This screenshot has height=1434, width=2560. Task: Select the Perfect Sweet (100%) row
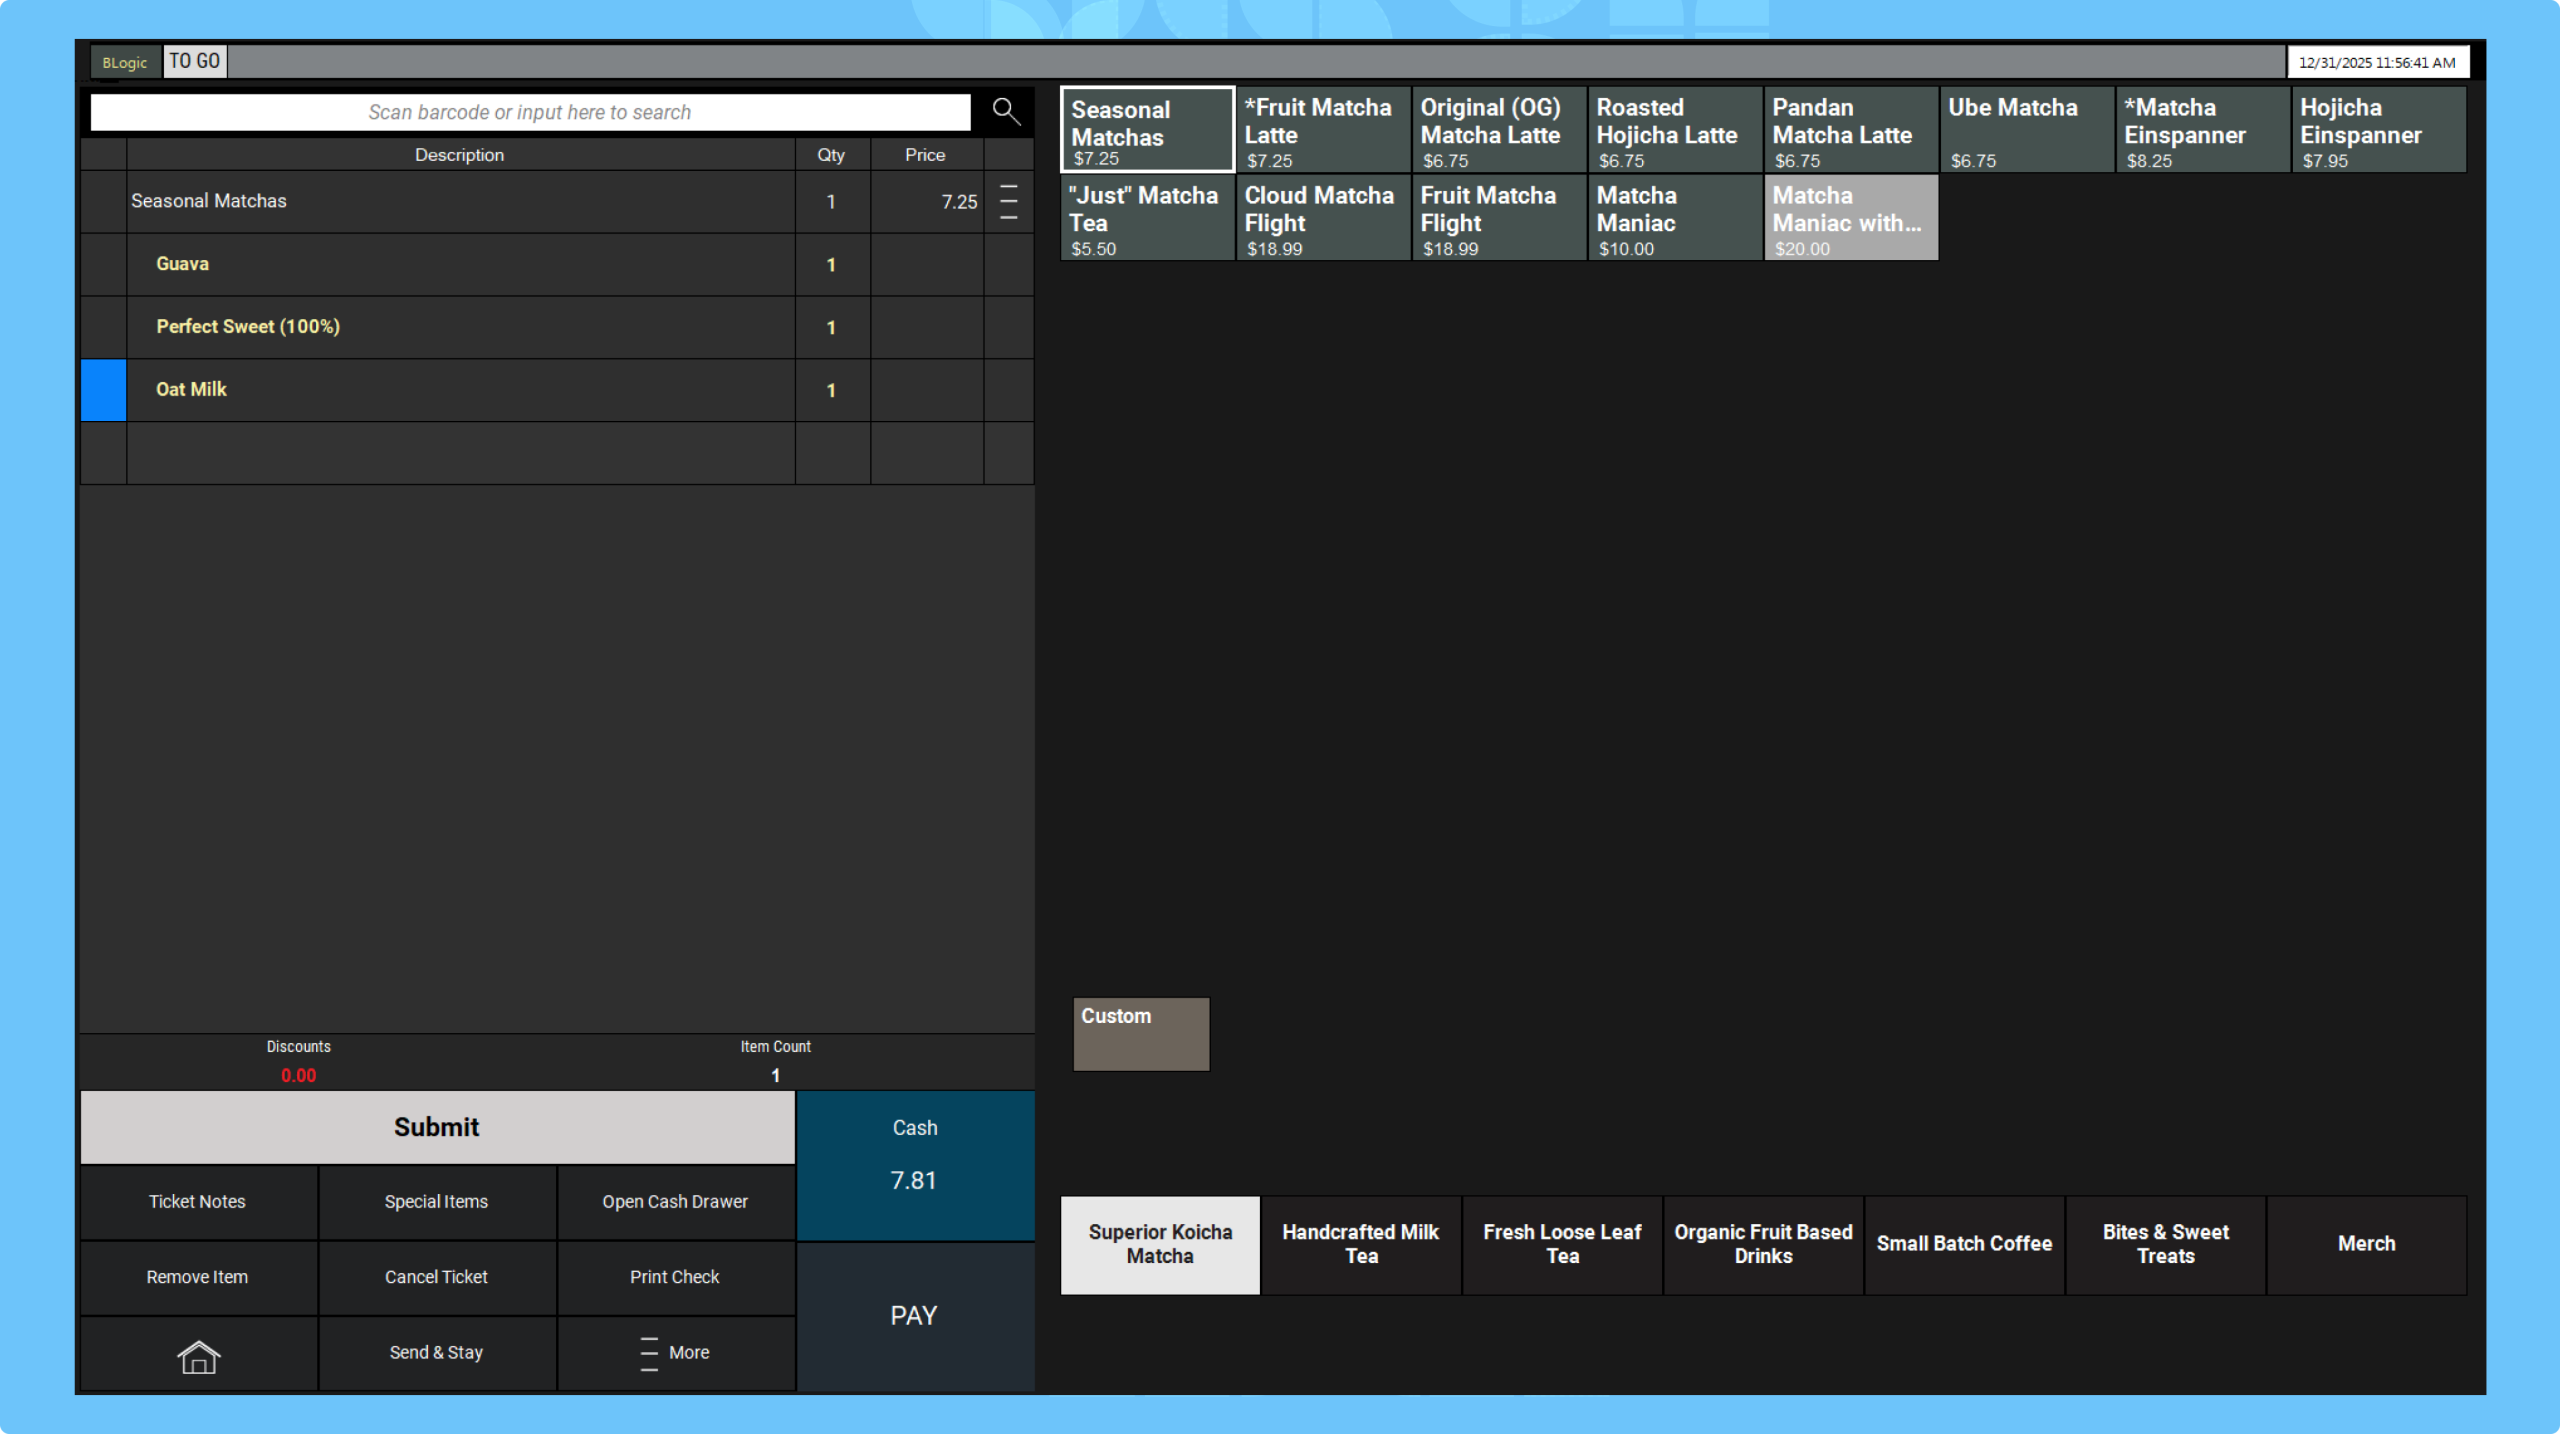coord(557,328)
